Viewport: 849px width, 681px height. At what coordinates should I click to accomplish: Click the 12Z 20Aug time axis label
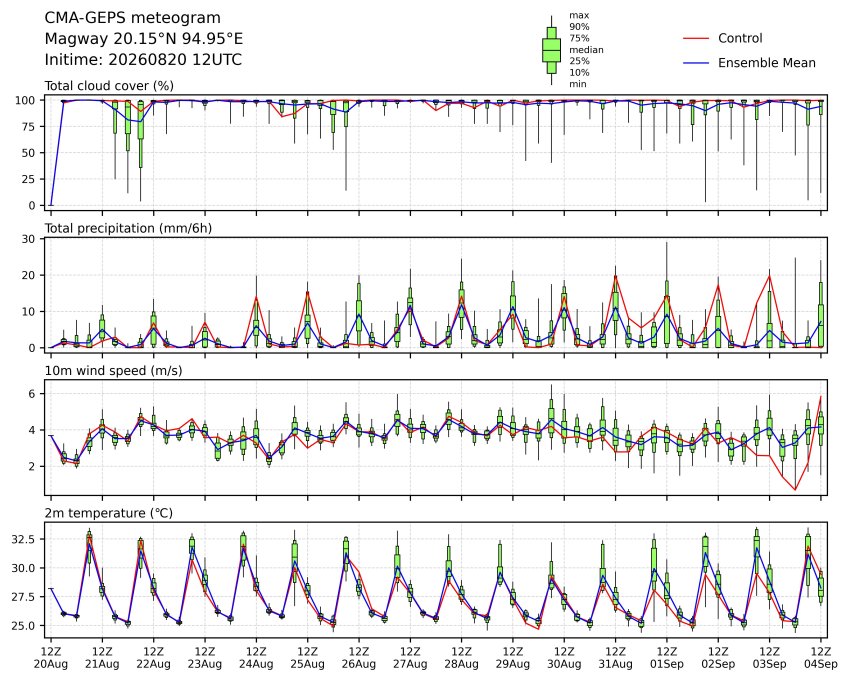pyautogui.click(x=51, y=658)
